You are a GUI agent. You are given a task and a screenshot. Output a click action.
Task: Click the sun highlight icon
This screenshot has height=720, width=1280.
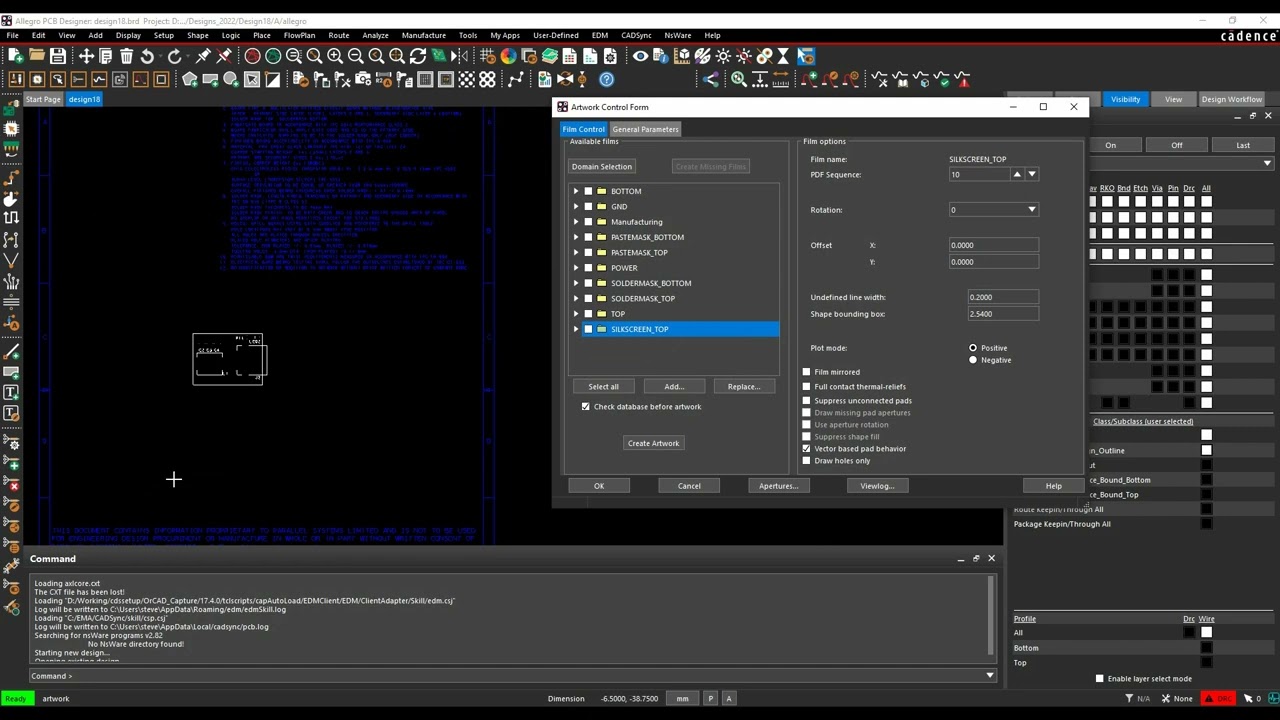723,56
